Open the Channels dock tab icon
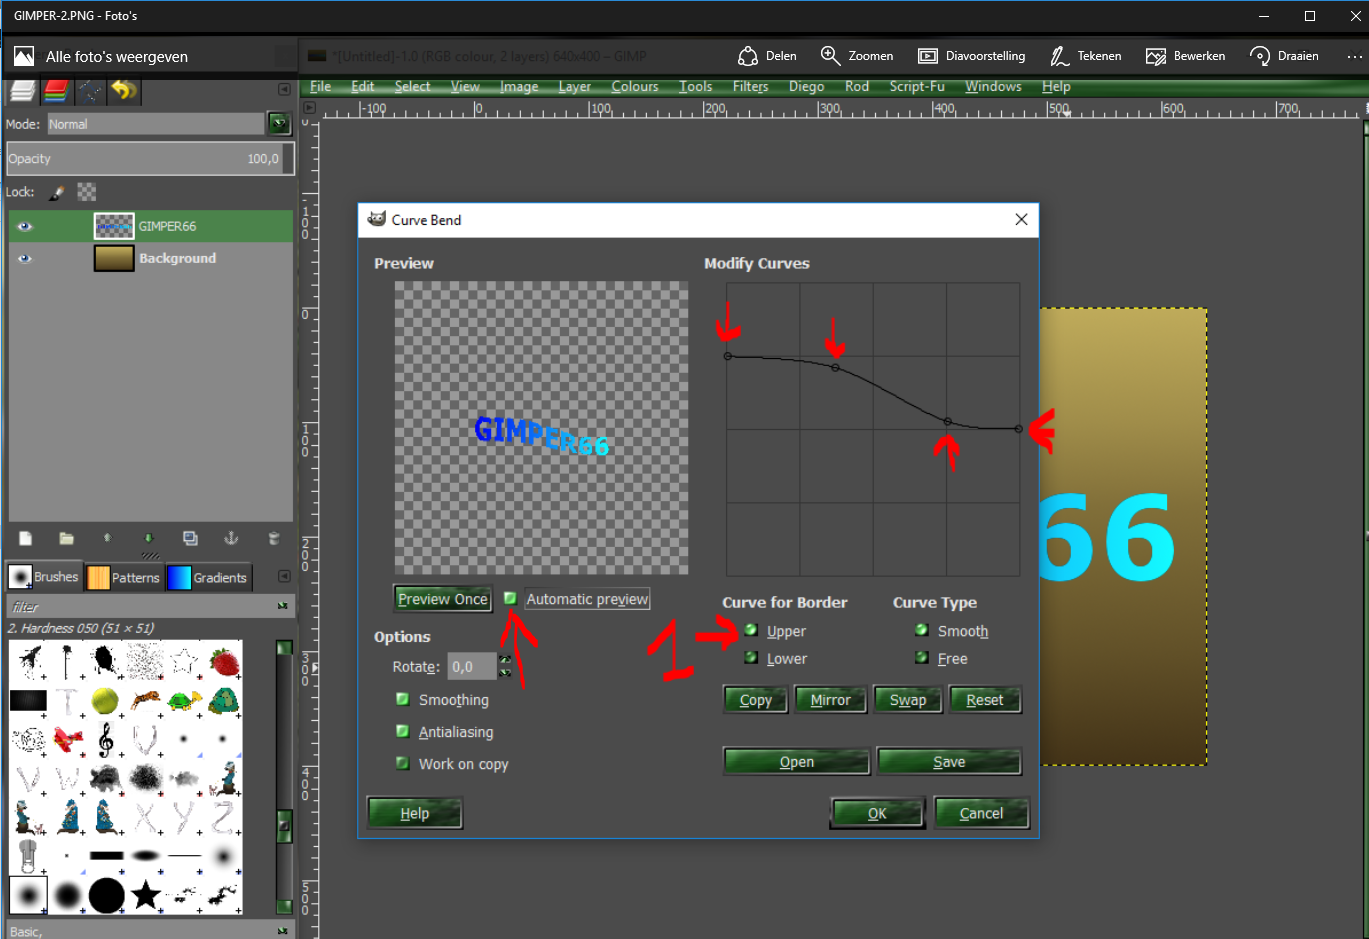Viewport: 1369px width, 939px height. (x=56, y=91)
